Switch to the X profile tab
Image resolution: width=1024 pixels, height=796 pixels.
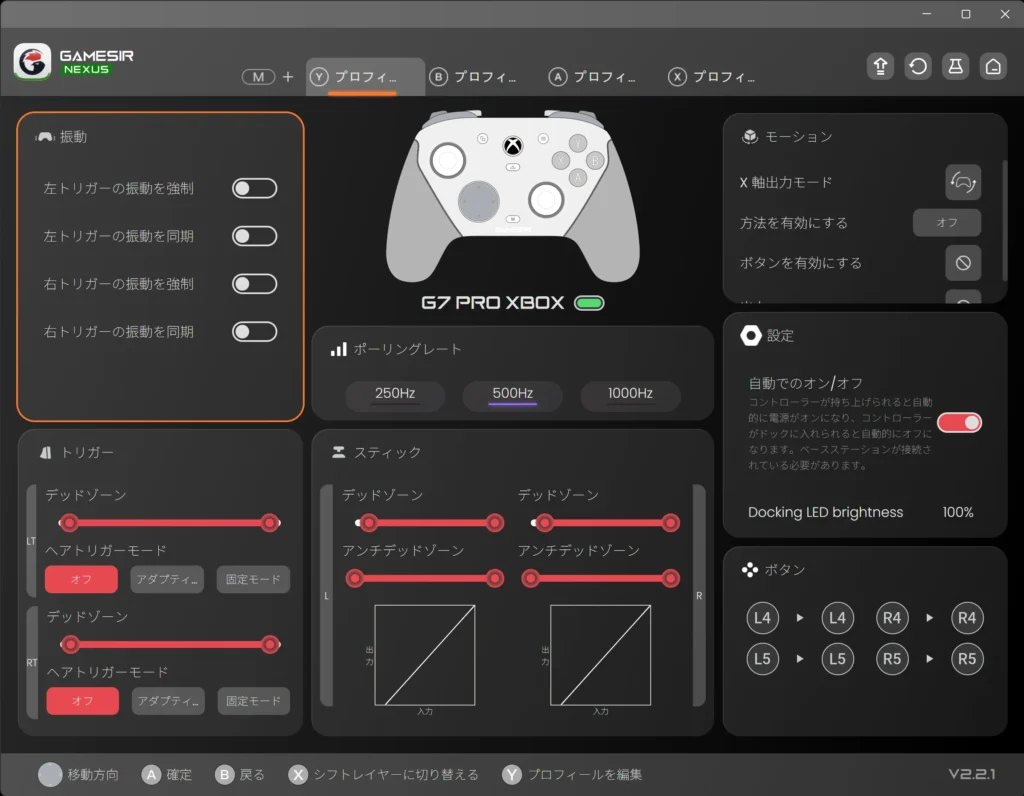tap(712, 77)
